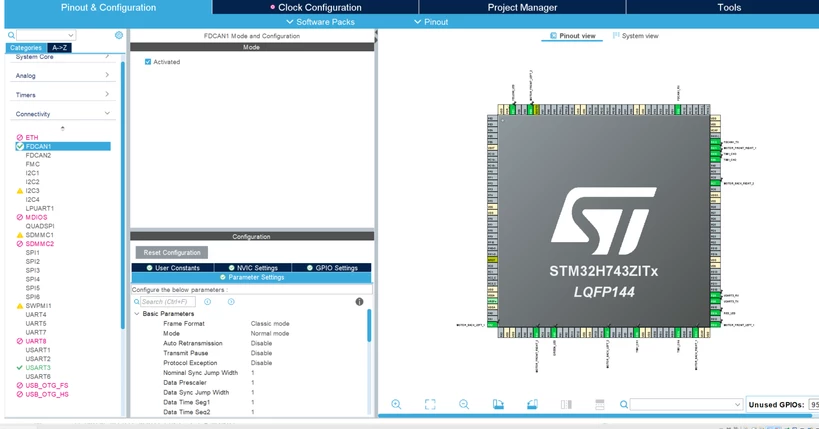Click the category list vertical scrollbar
This screenshot has height=429, width=819.
point(123,195)
